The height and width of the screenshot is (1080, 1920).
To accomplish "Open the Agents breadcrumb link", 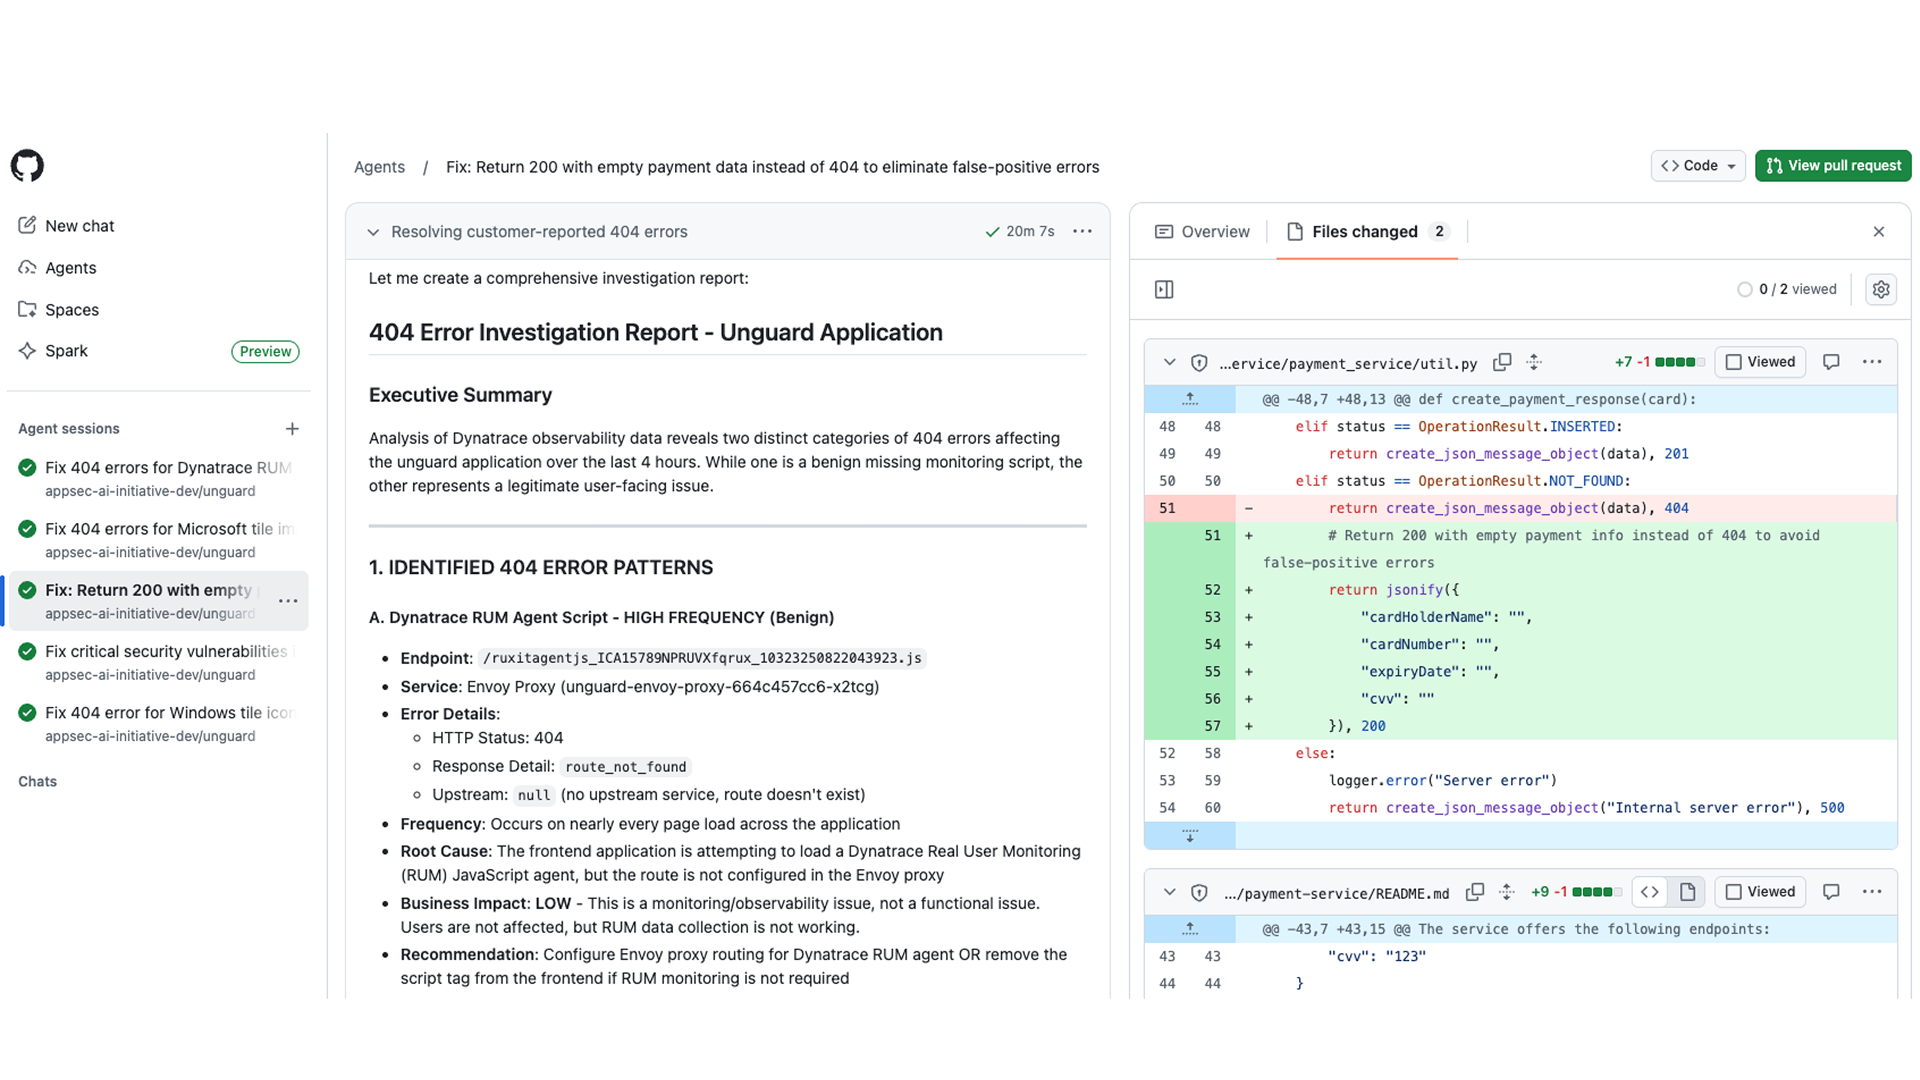I will pyautogui.click(x=379, y=167).
